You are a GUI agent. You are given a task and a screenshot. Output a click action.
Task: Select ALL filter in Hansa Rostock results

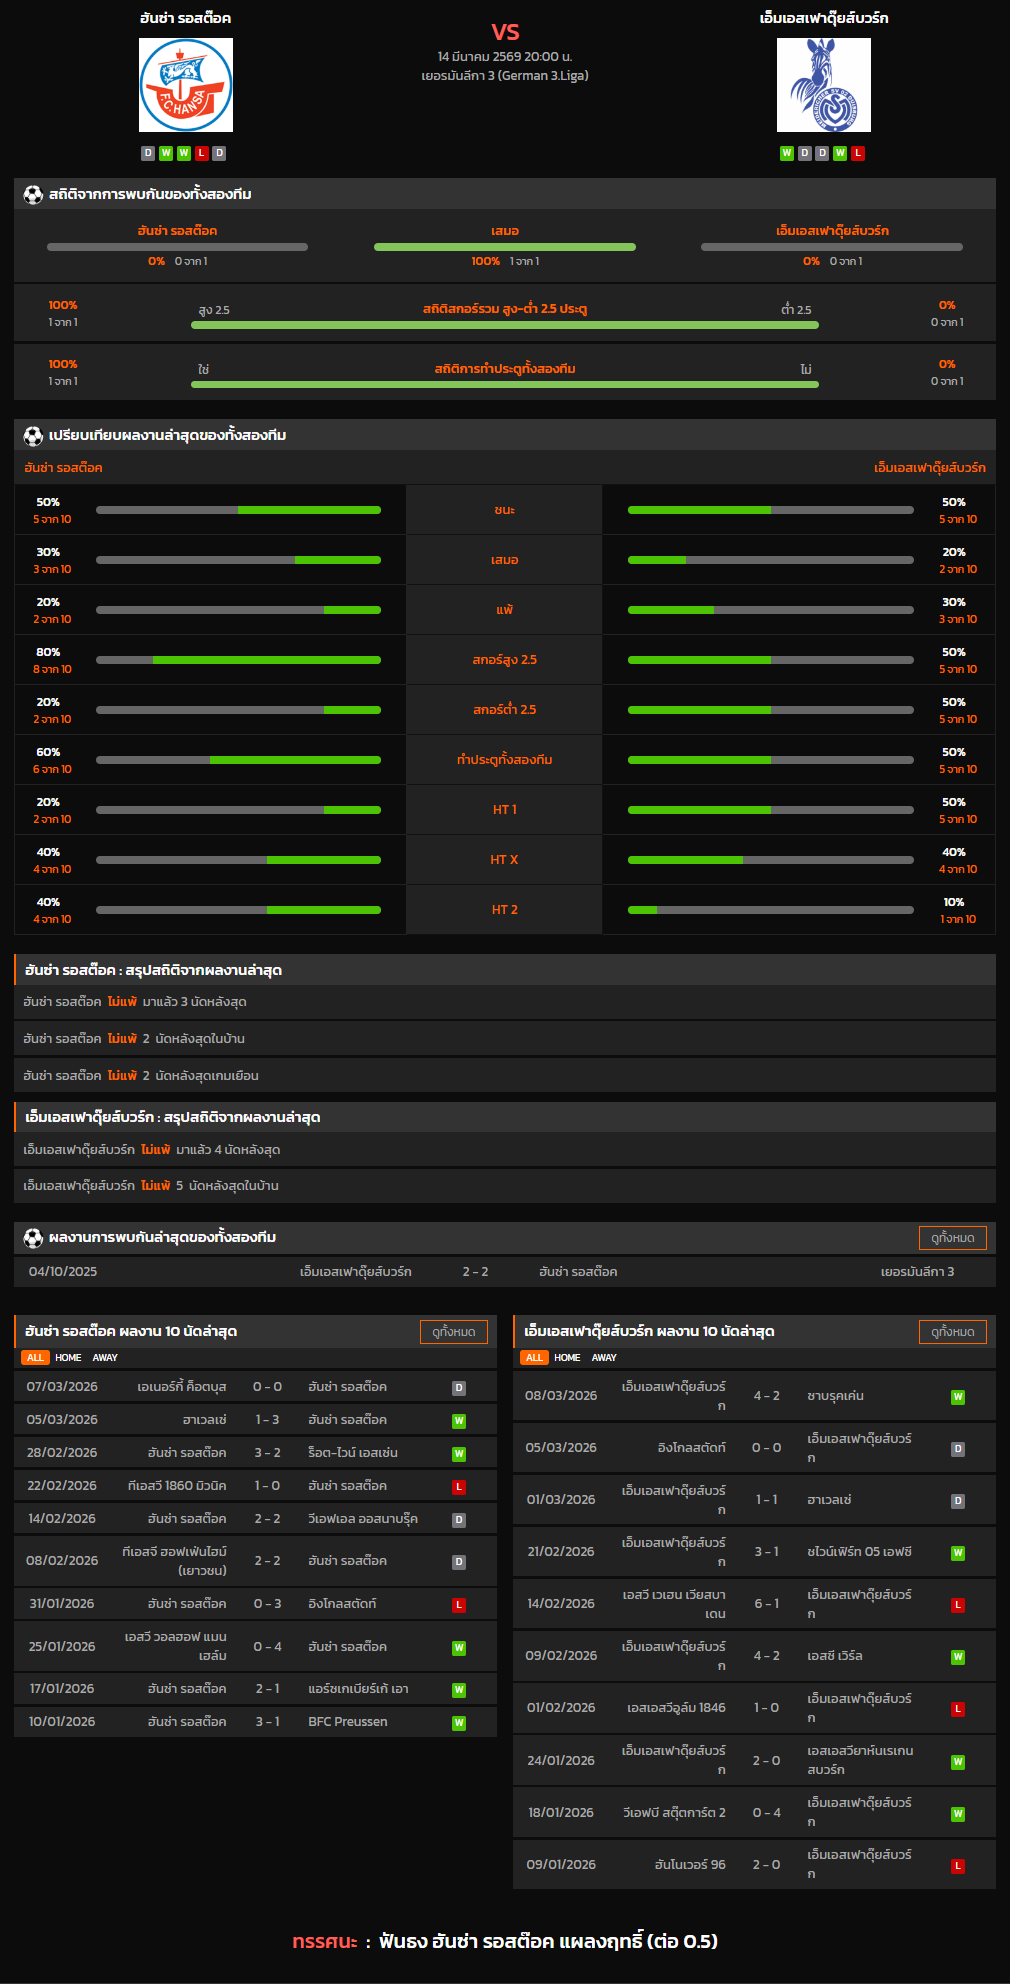35,1358
